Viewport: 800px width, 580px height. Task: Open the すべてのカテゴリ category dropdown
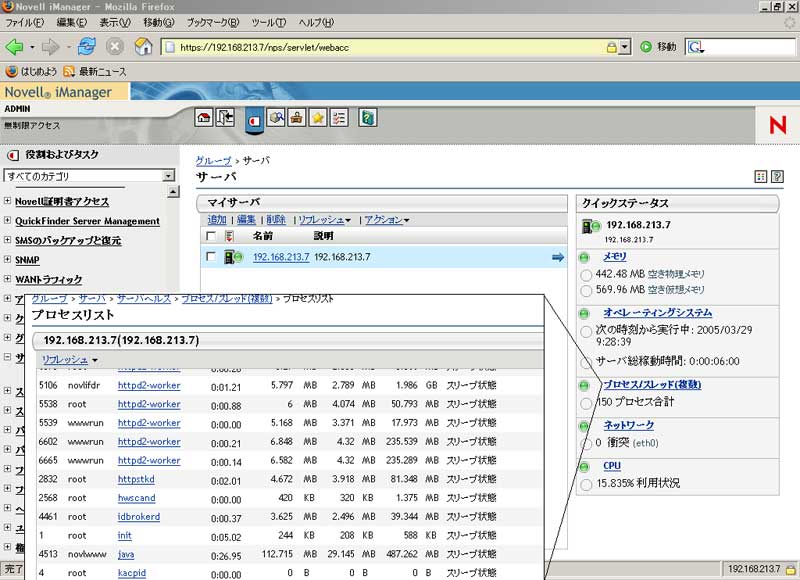coord(168,176)
